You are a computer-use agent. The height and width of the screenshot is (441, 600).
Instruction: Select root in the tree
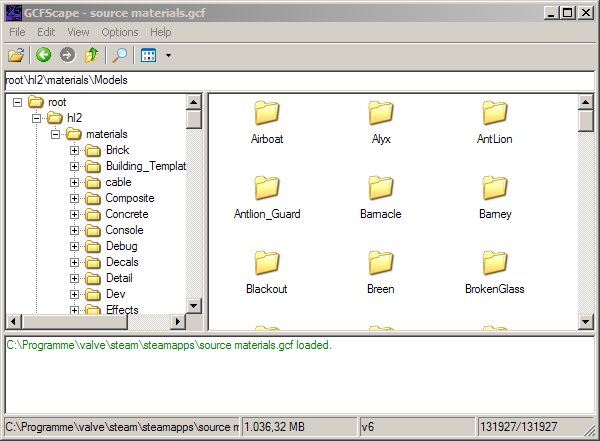tap(57, 102)
